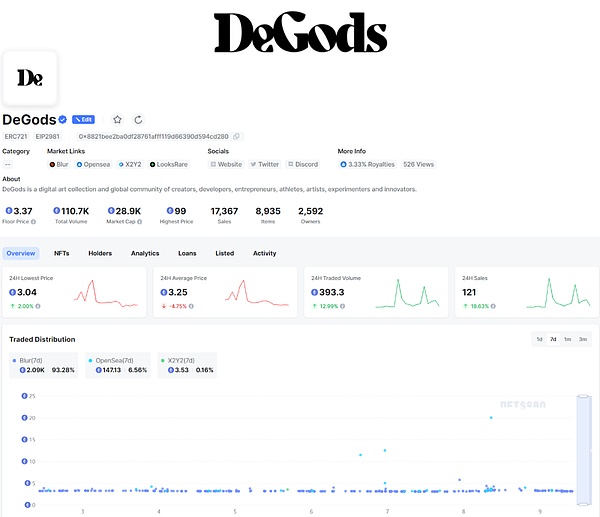Select the 3m time range option
The height and width of the screenshot is (517, 600).
pyautogui.click(x=582, y=339)
